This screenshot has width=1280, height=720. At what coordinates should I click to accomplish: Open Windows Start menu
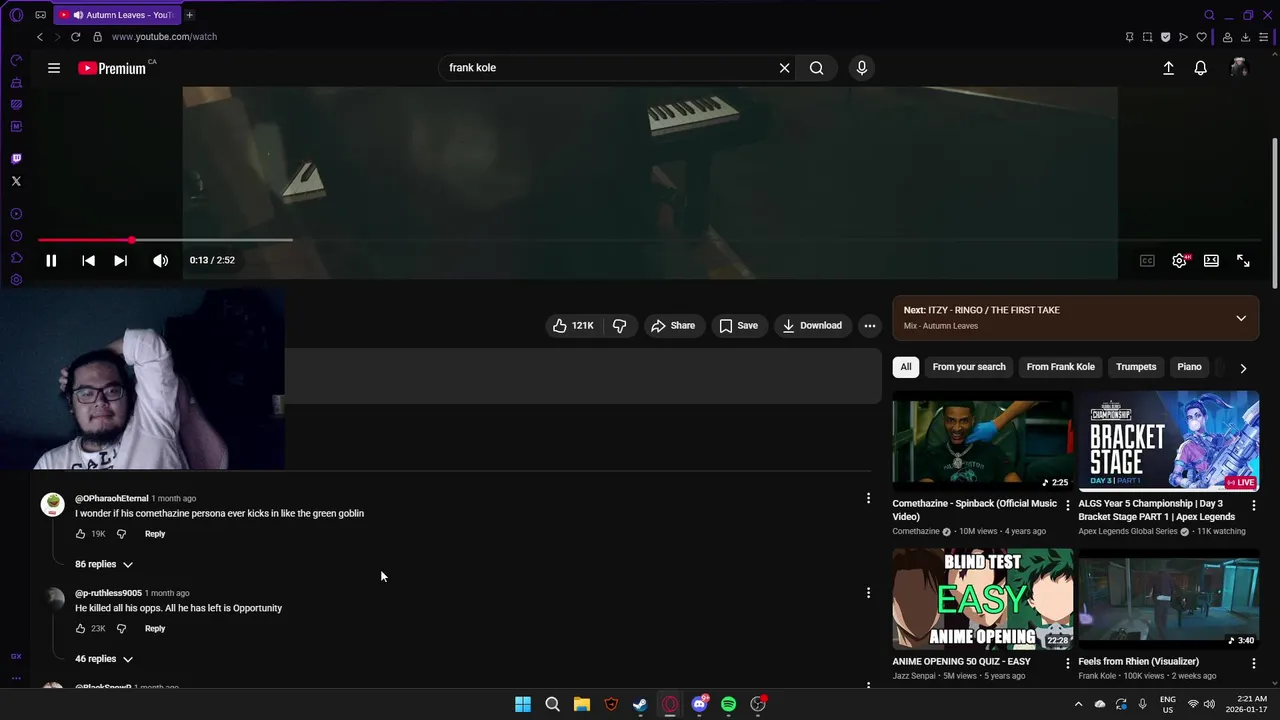pos(522,704)
